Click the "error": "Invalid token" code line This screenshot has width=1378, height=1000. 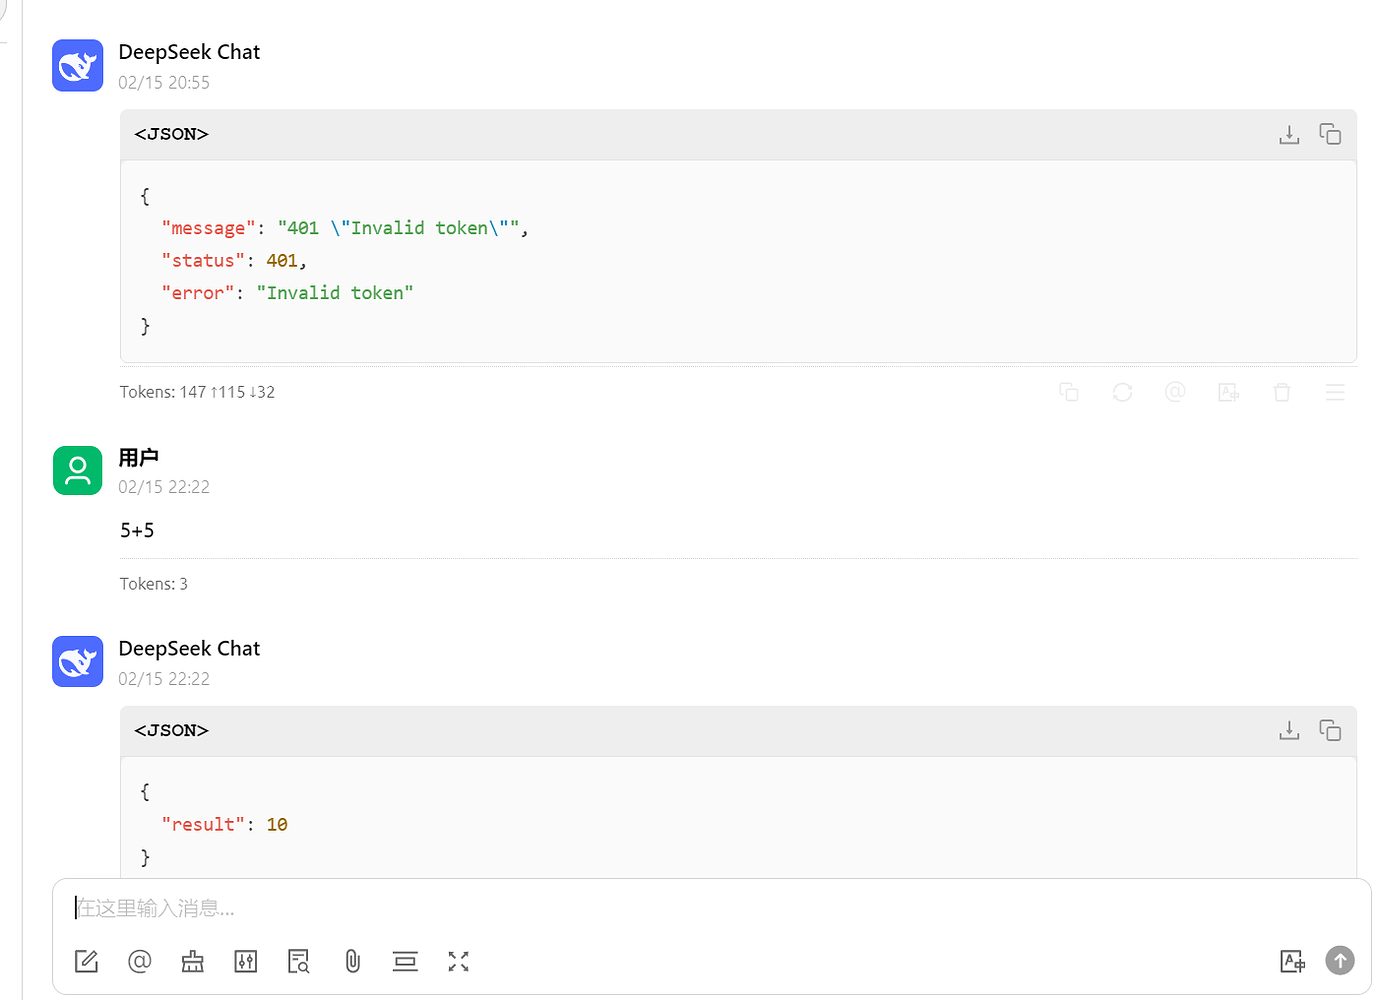(287, 293)
